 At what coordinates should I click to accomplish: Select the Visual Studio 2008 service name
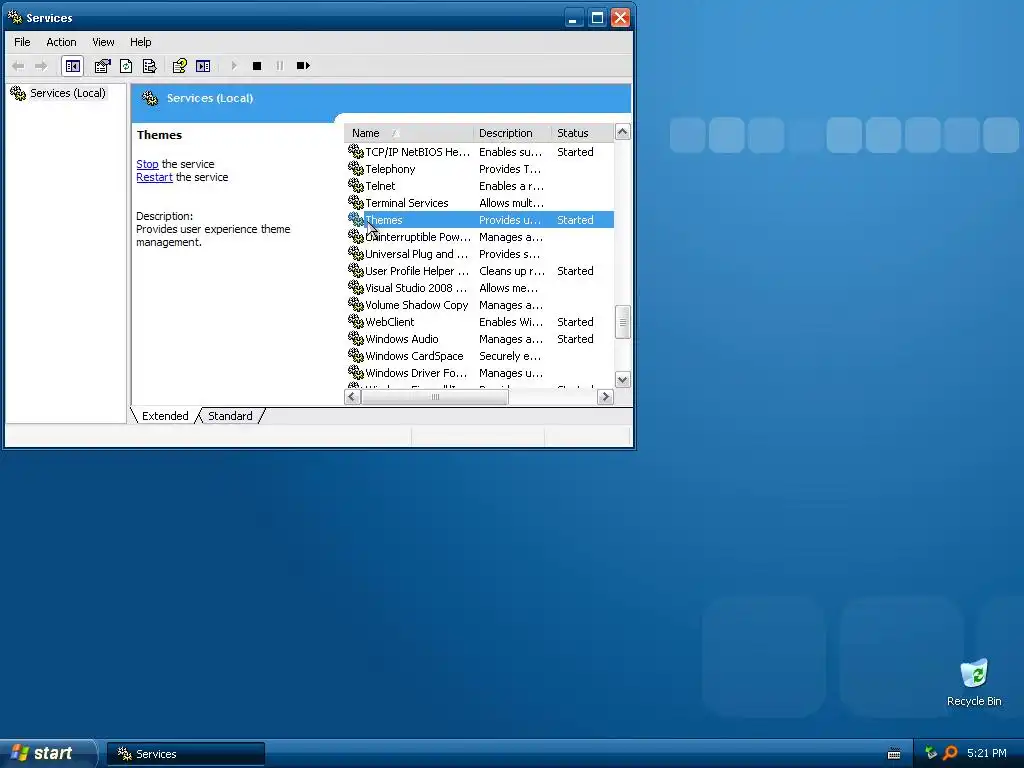416,288
